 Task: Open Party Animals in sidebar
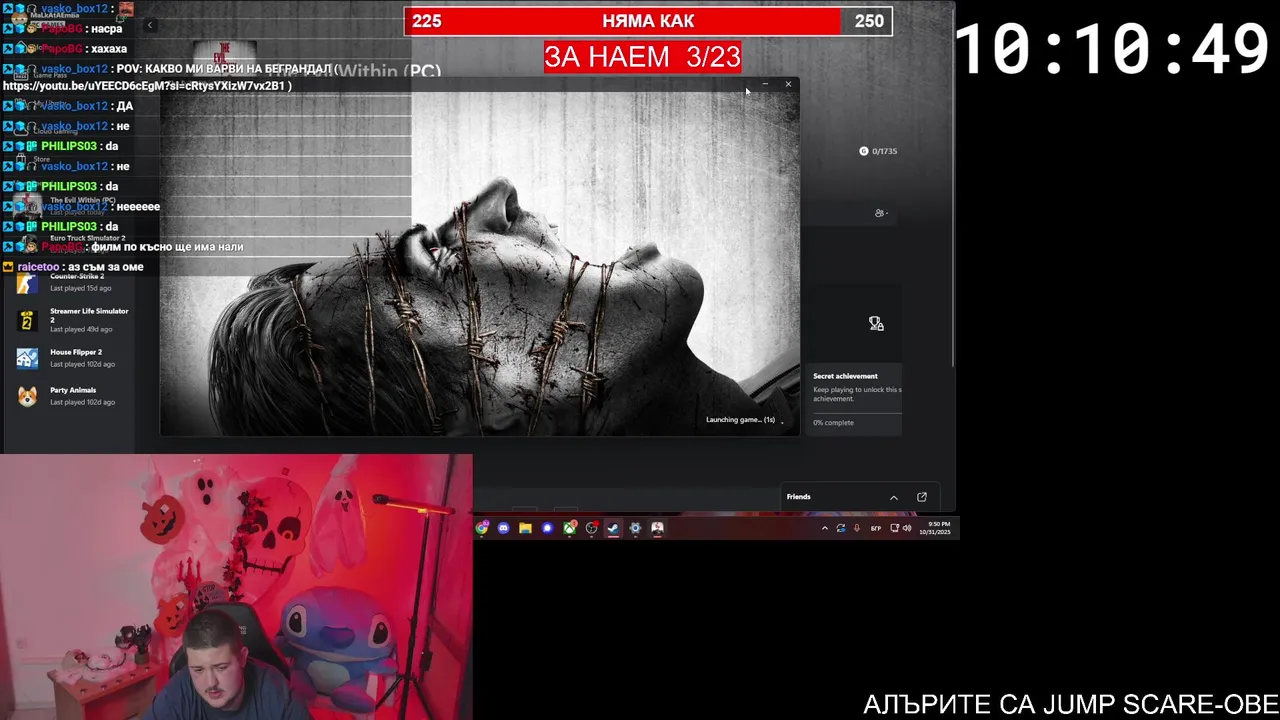[x=72, y=396]
